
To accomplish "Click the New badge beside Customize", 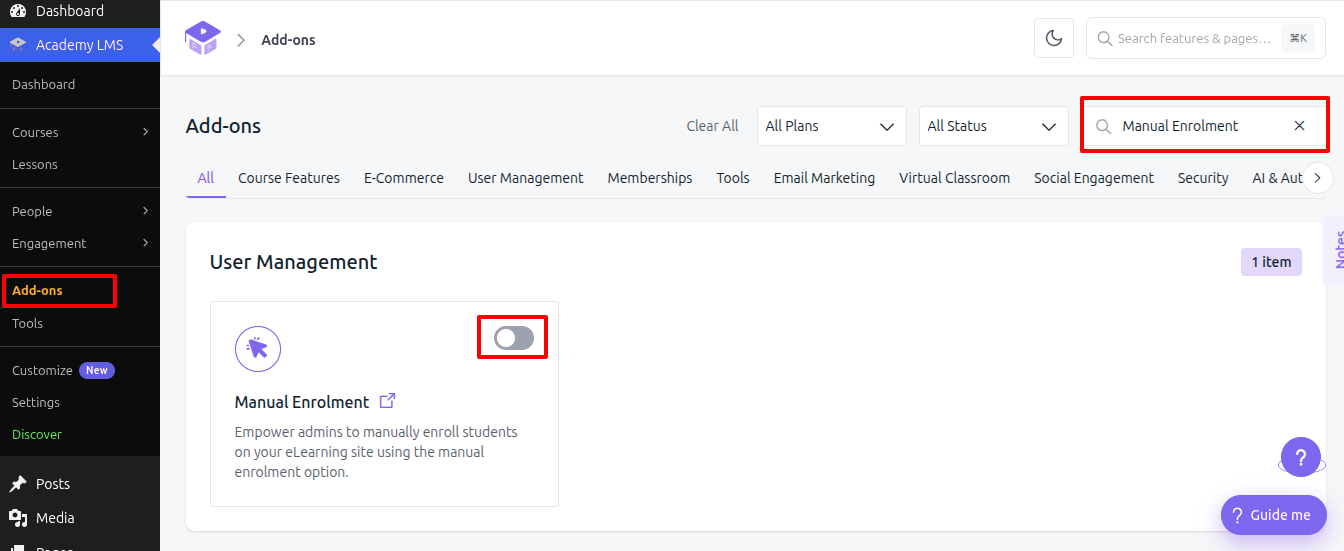I will [x=97, y=370].
